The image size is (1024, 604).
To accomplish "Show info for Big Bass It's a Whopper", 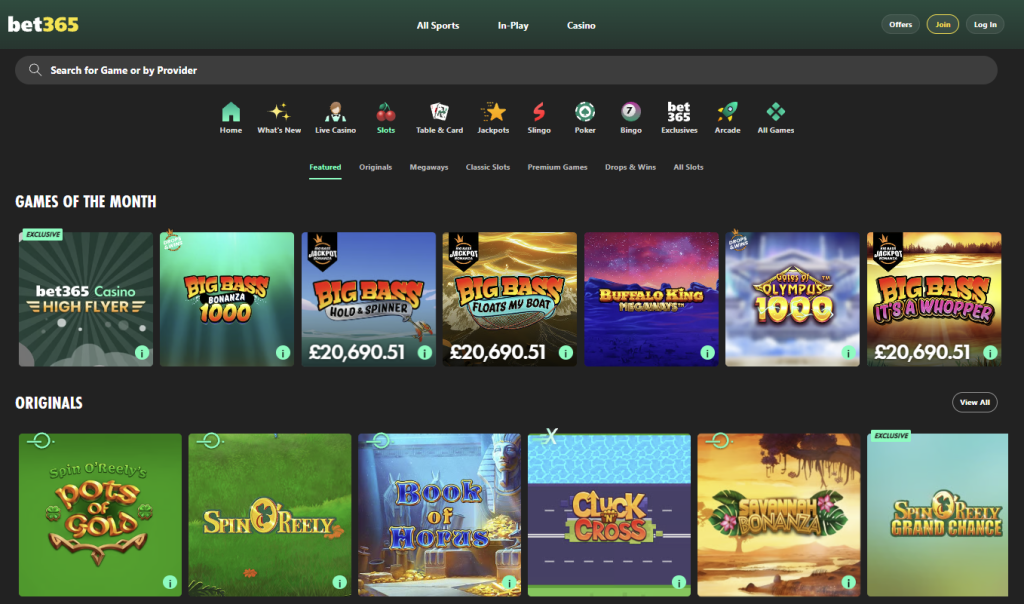I will (x=990, y=353).
